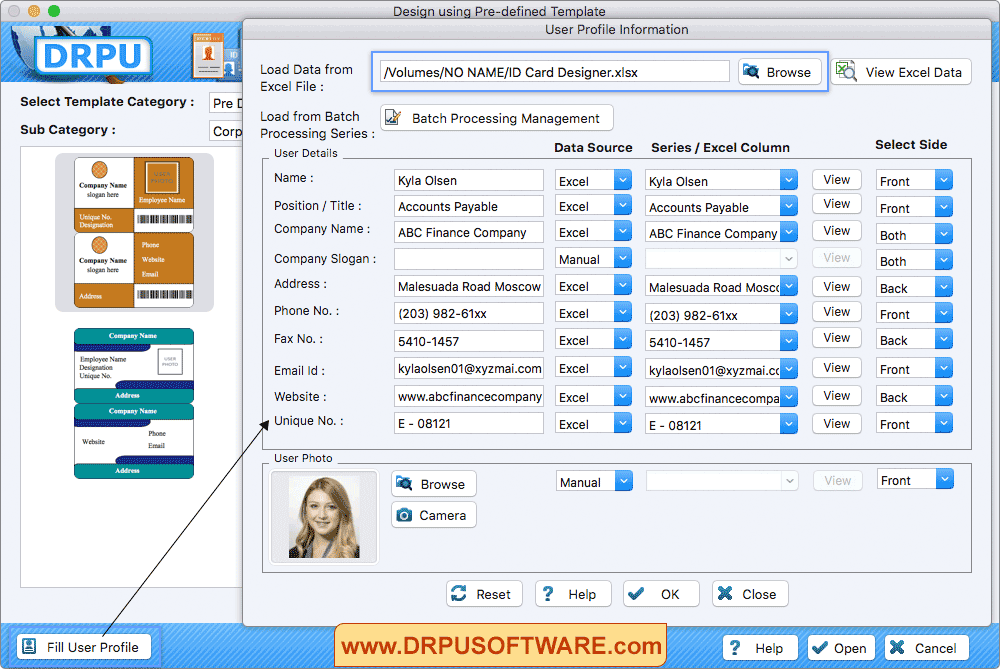The image size is (1000, 669).
Task: Close the User Profile dialog
Action: [749, 594]
